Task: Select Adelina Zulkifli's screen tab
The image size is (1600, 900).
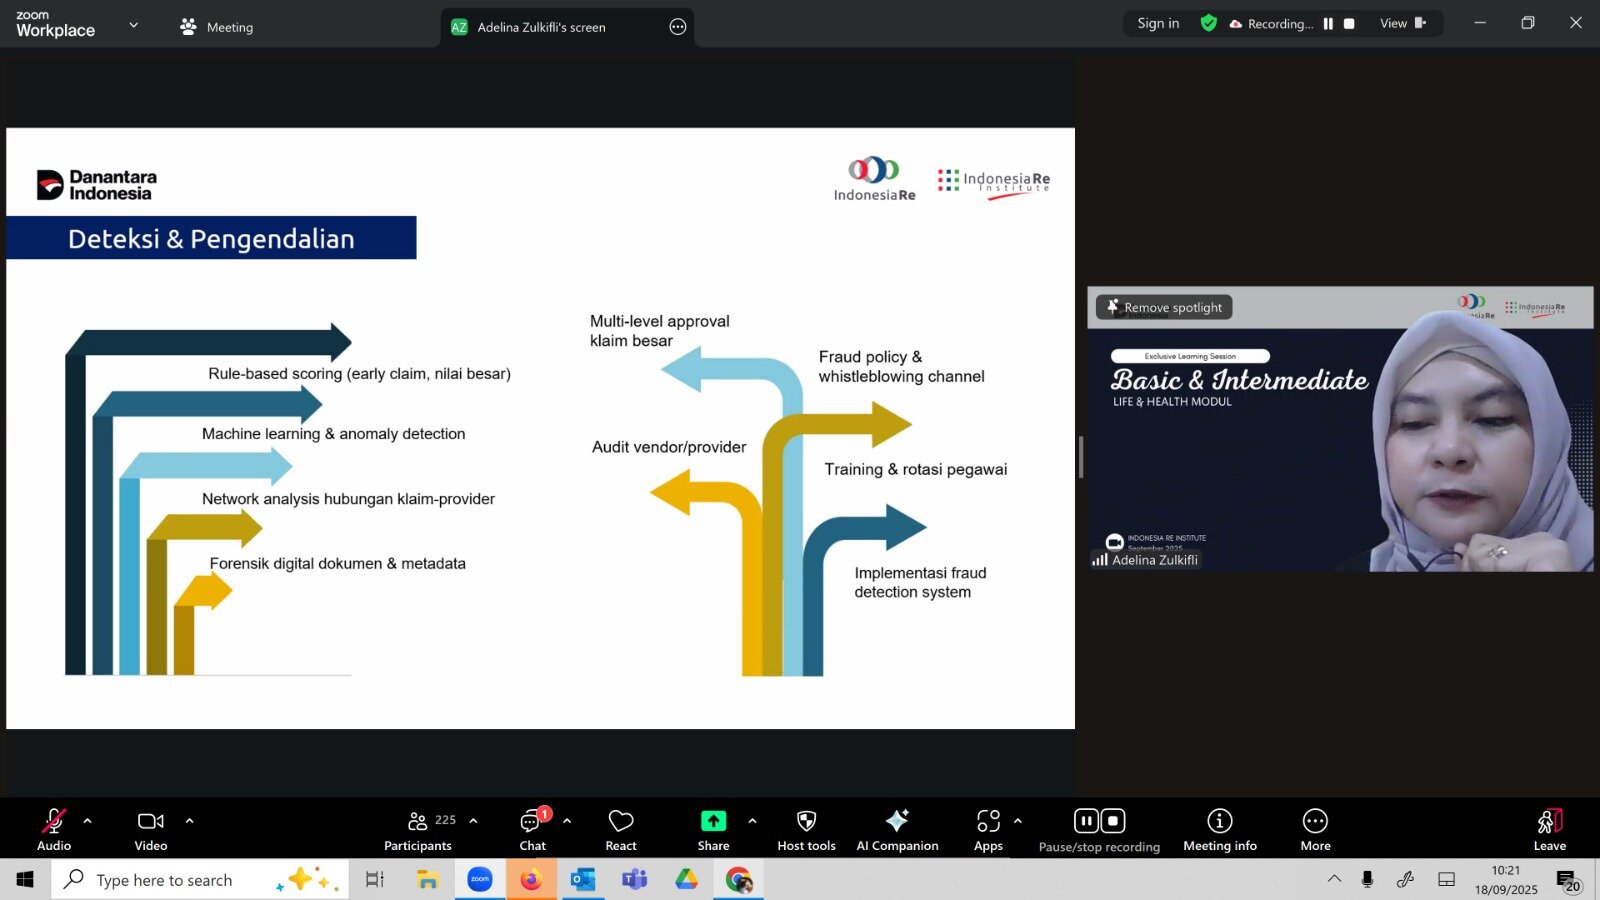Action: tap(541, 27)
